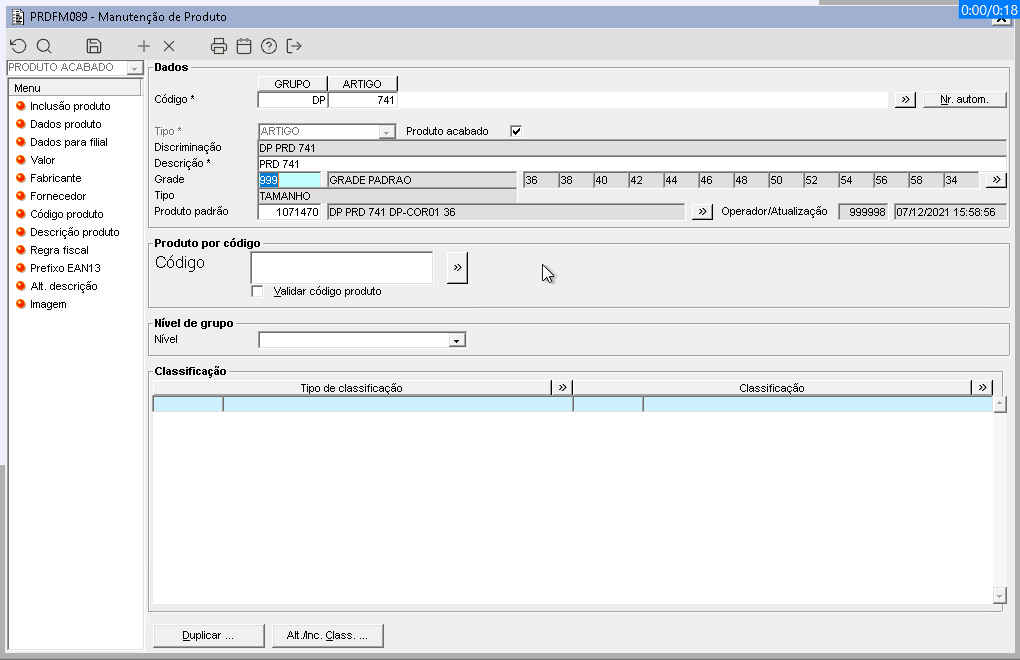The width and height of the screenshot is (1020, 660).
Task: Click the Discriminação value DP PRD 741
Action: click(632, 148)
